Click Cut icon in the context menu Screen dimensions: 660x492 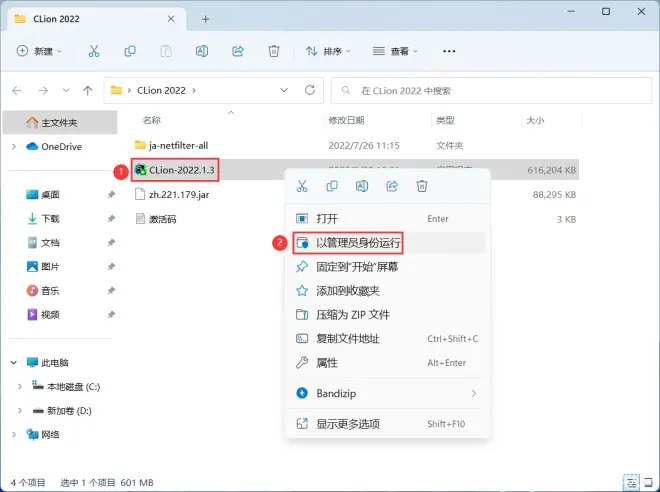point(302,186)
